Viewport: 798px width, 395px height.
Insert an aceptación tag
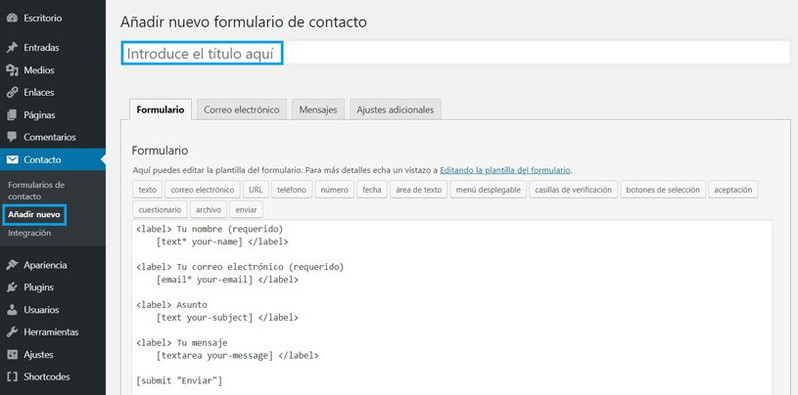733,190
